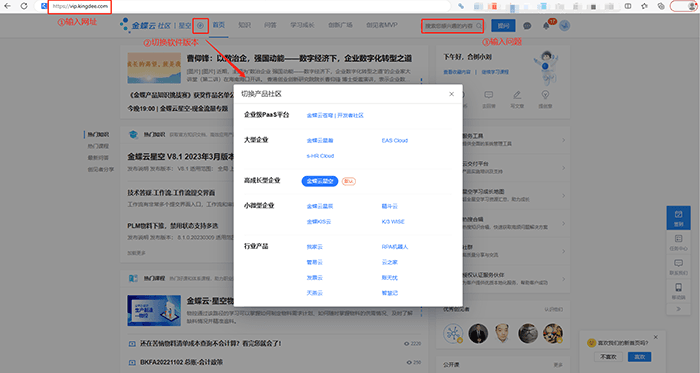Open 联系我们 from the right rail

coord(679,267)
